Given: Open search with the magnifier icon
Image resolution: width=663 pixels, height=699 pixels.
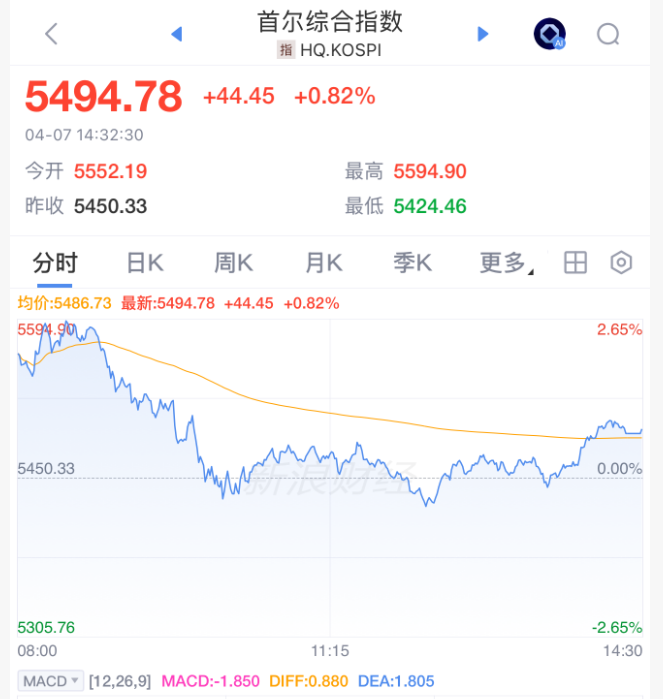Looking at the screenshot, I should tap(608, 34).
